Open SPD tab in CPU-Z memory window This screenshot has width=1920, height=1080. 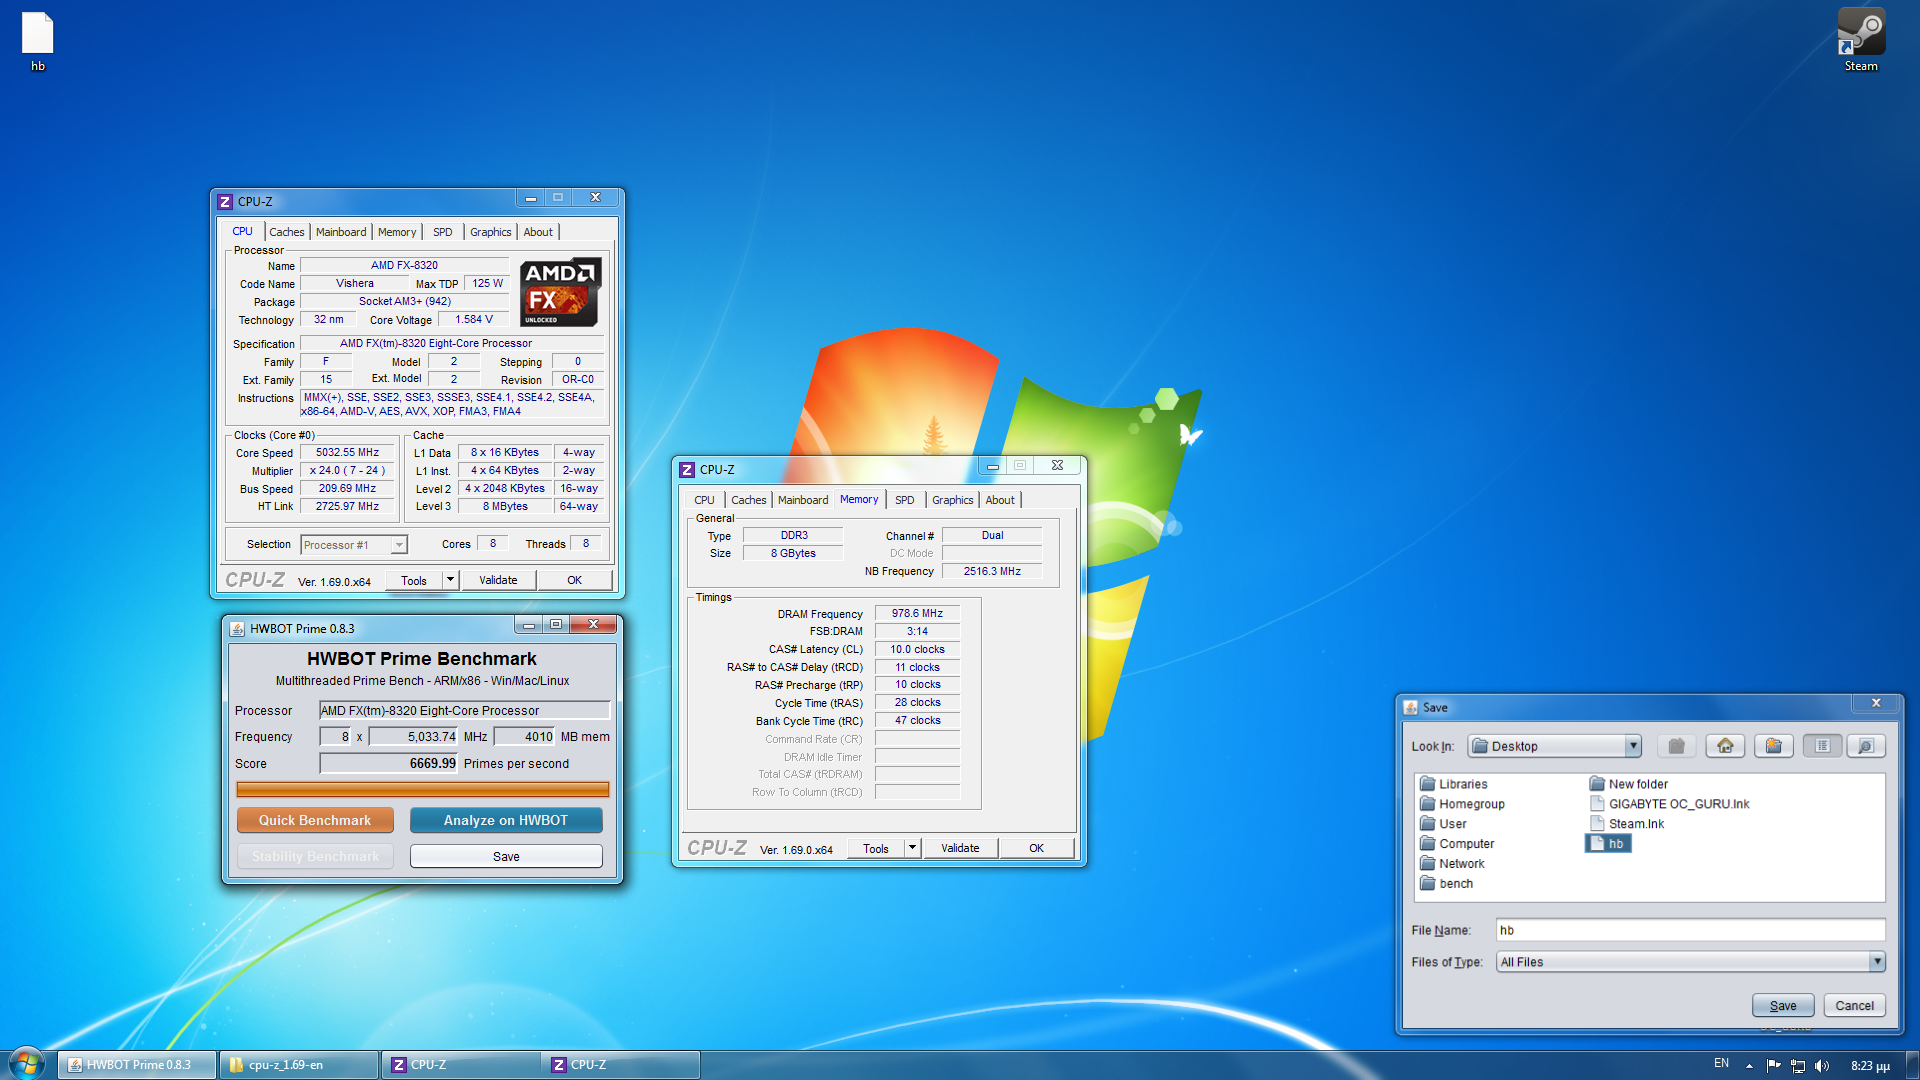pos(905,500)
